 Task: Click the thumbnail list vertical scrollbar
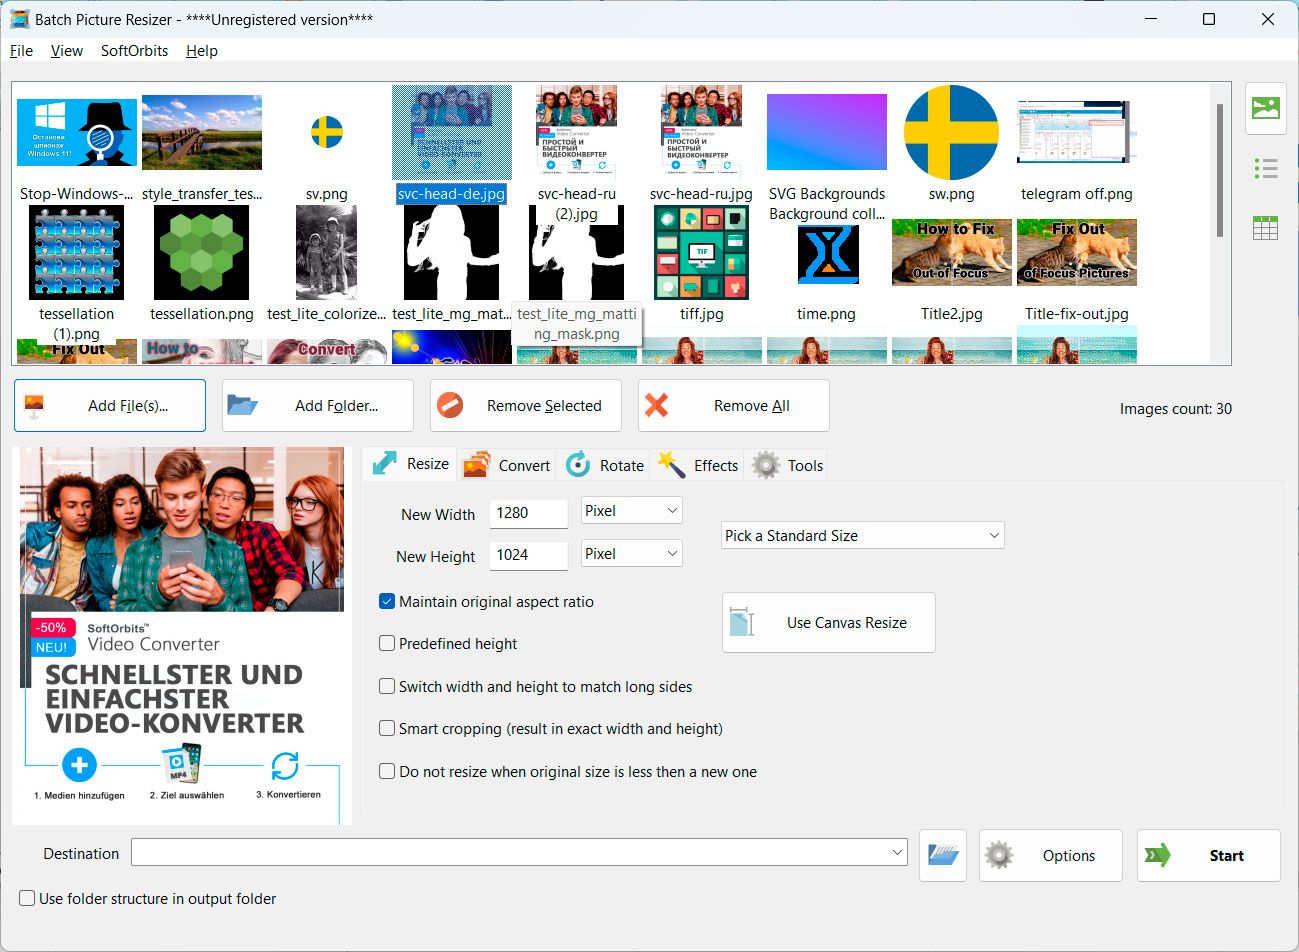pyautogui.click(x=1220, y=170)
